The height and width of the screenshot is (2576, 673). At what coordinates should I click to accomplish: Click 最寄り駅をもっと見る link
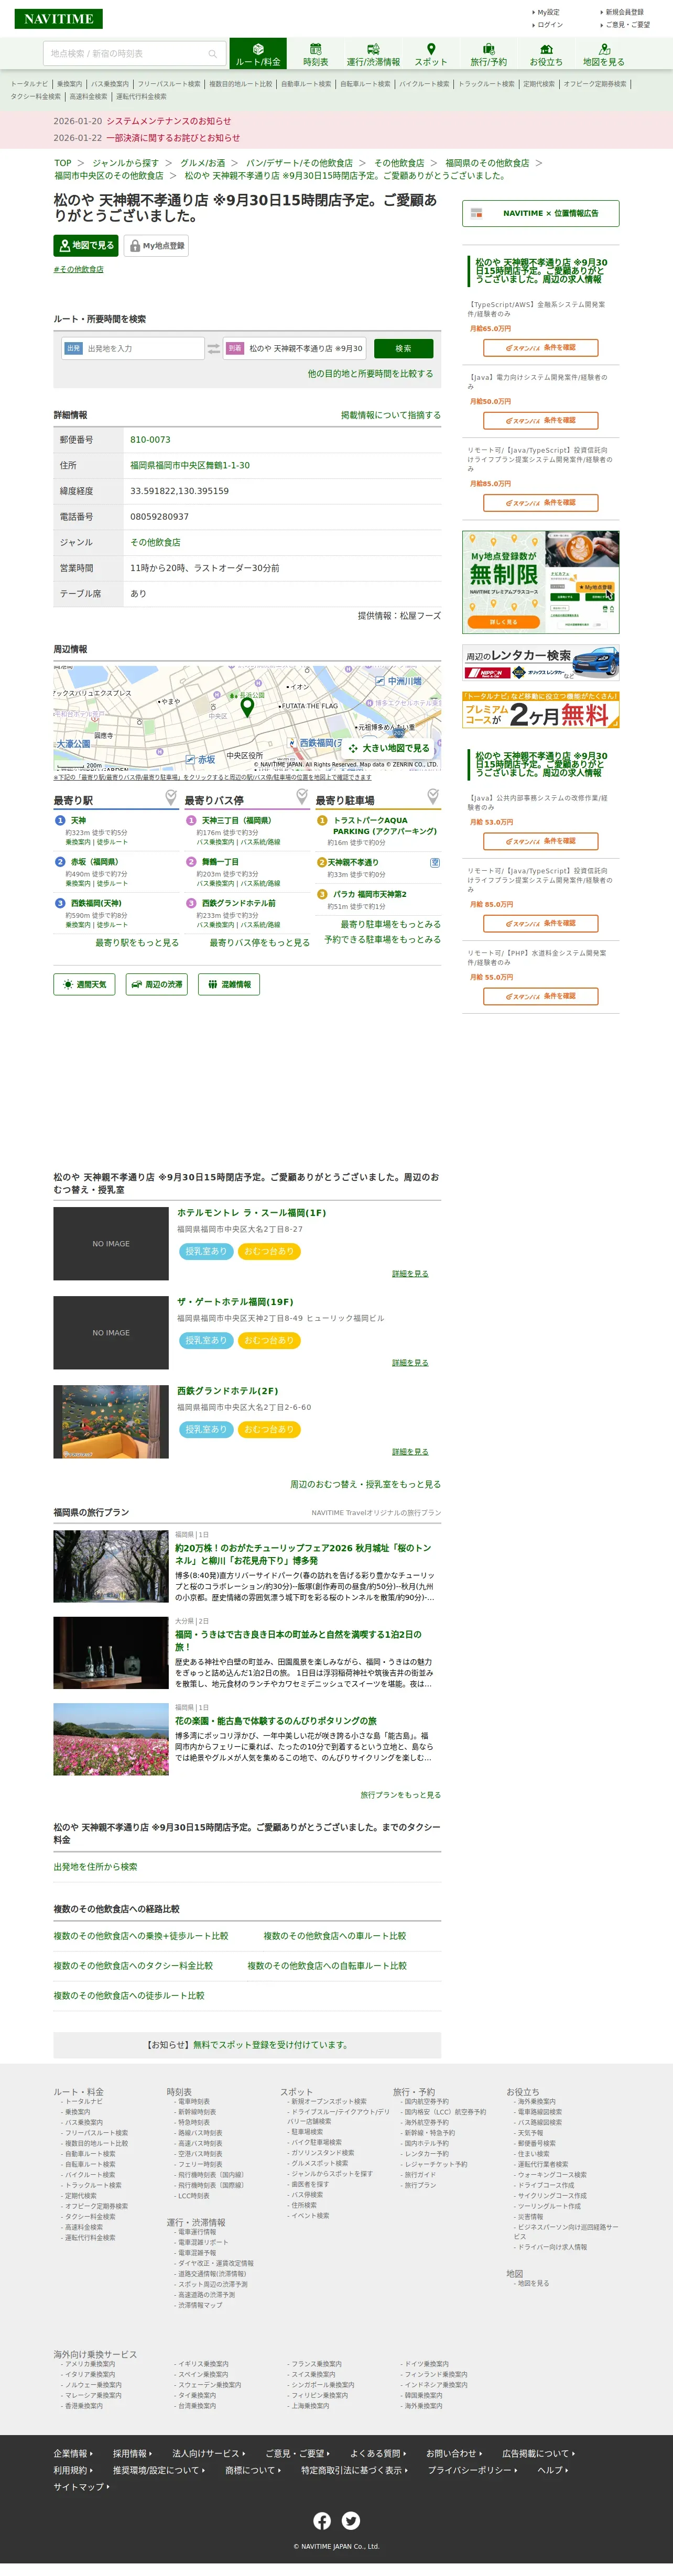[137, 943]
